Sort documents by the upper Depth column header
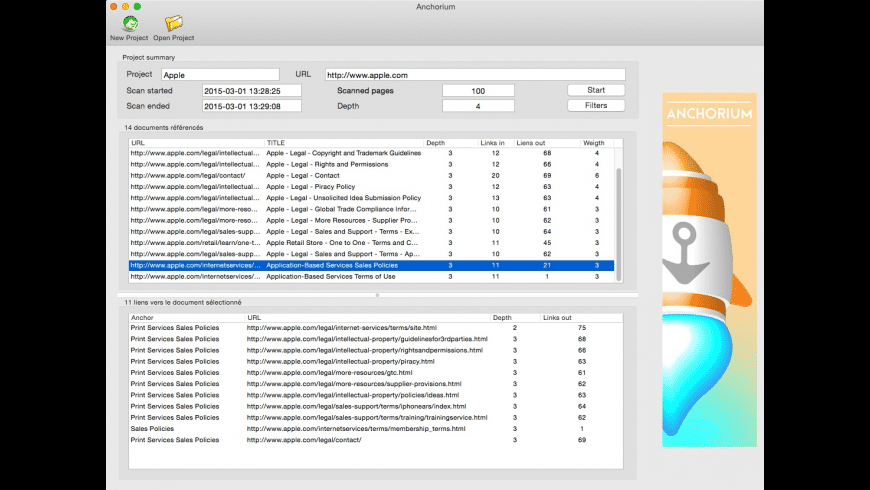 [x=450, y=143]
